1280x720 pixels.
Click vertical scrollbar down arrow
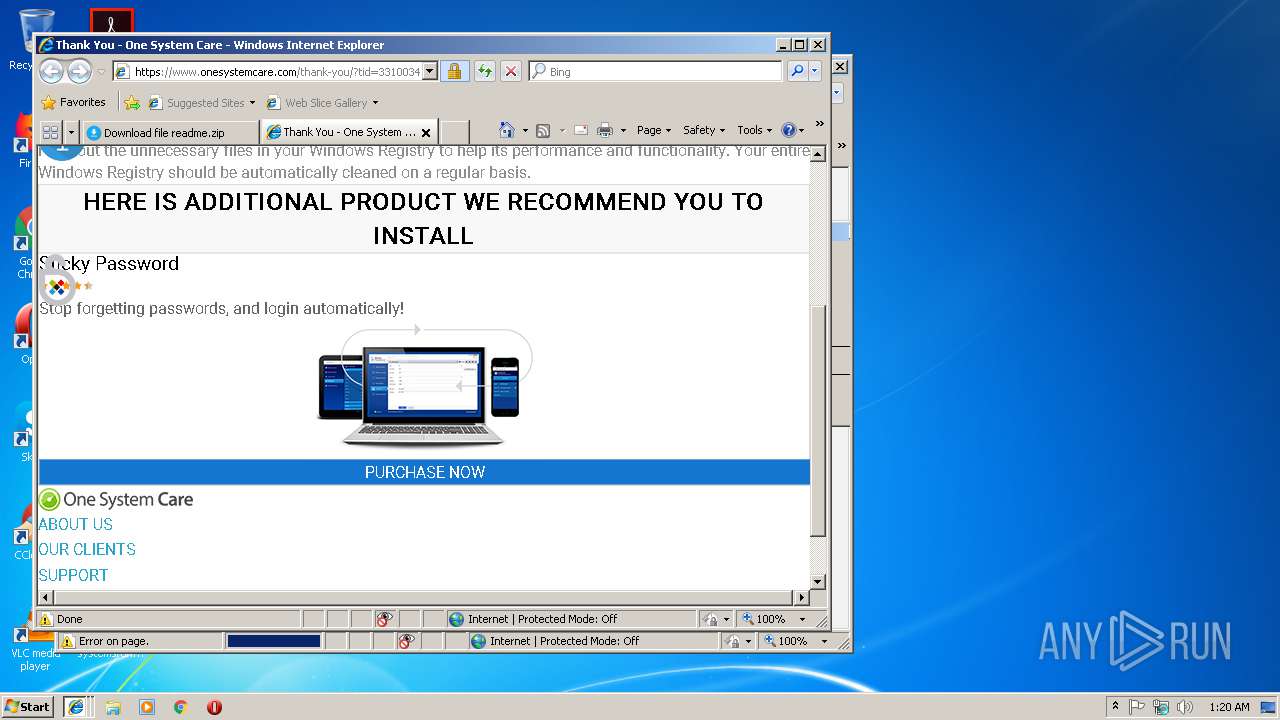tap(817, 581)
